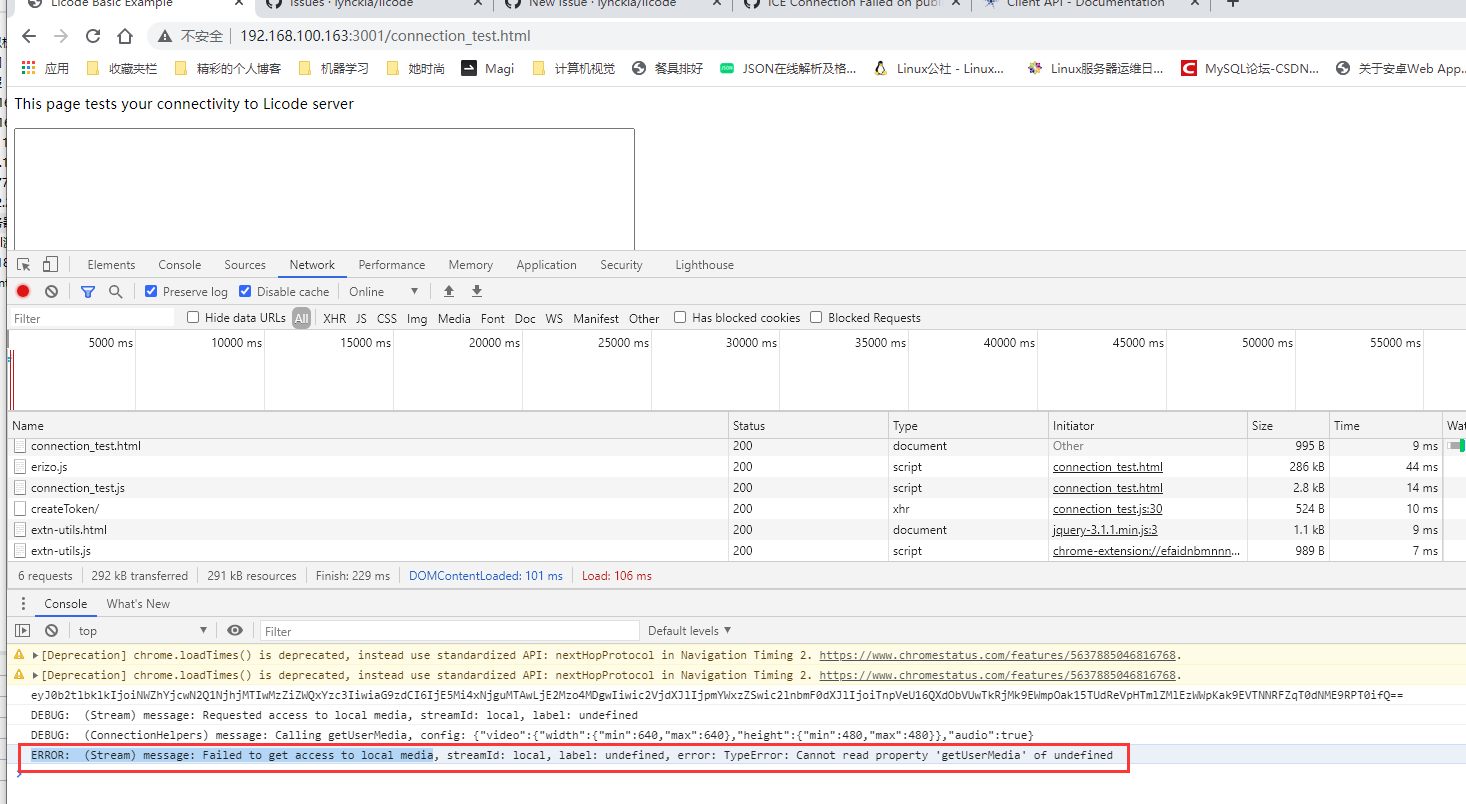The image size is (1466, 804).
Task: Open the Magi bookmark
Action: tap(488, 68)
